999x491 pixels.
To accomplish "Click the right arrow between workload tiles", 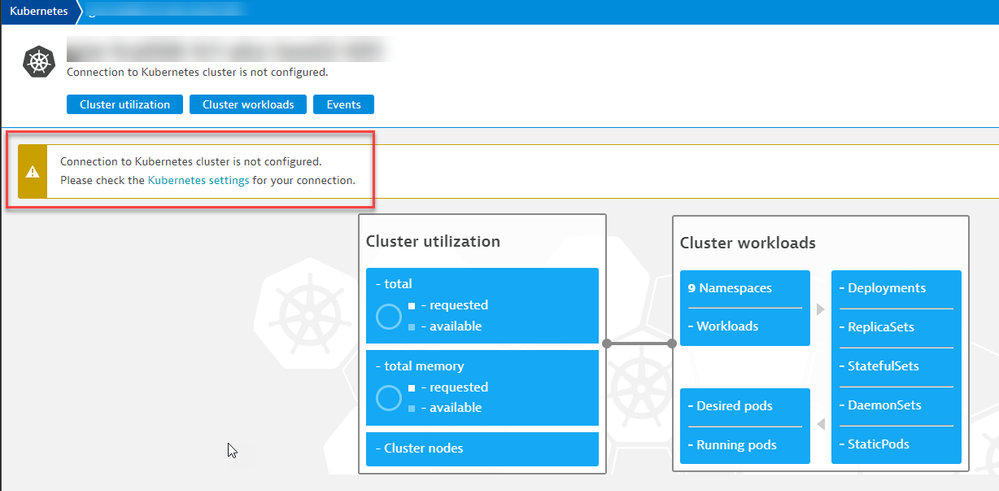I will 821,309.
